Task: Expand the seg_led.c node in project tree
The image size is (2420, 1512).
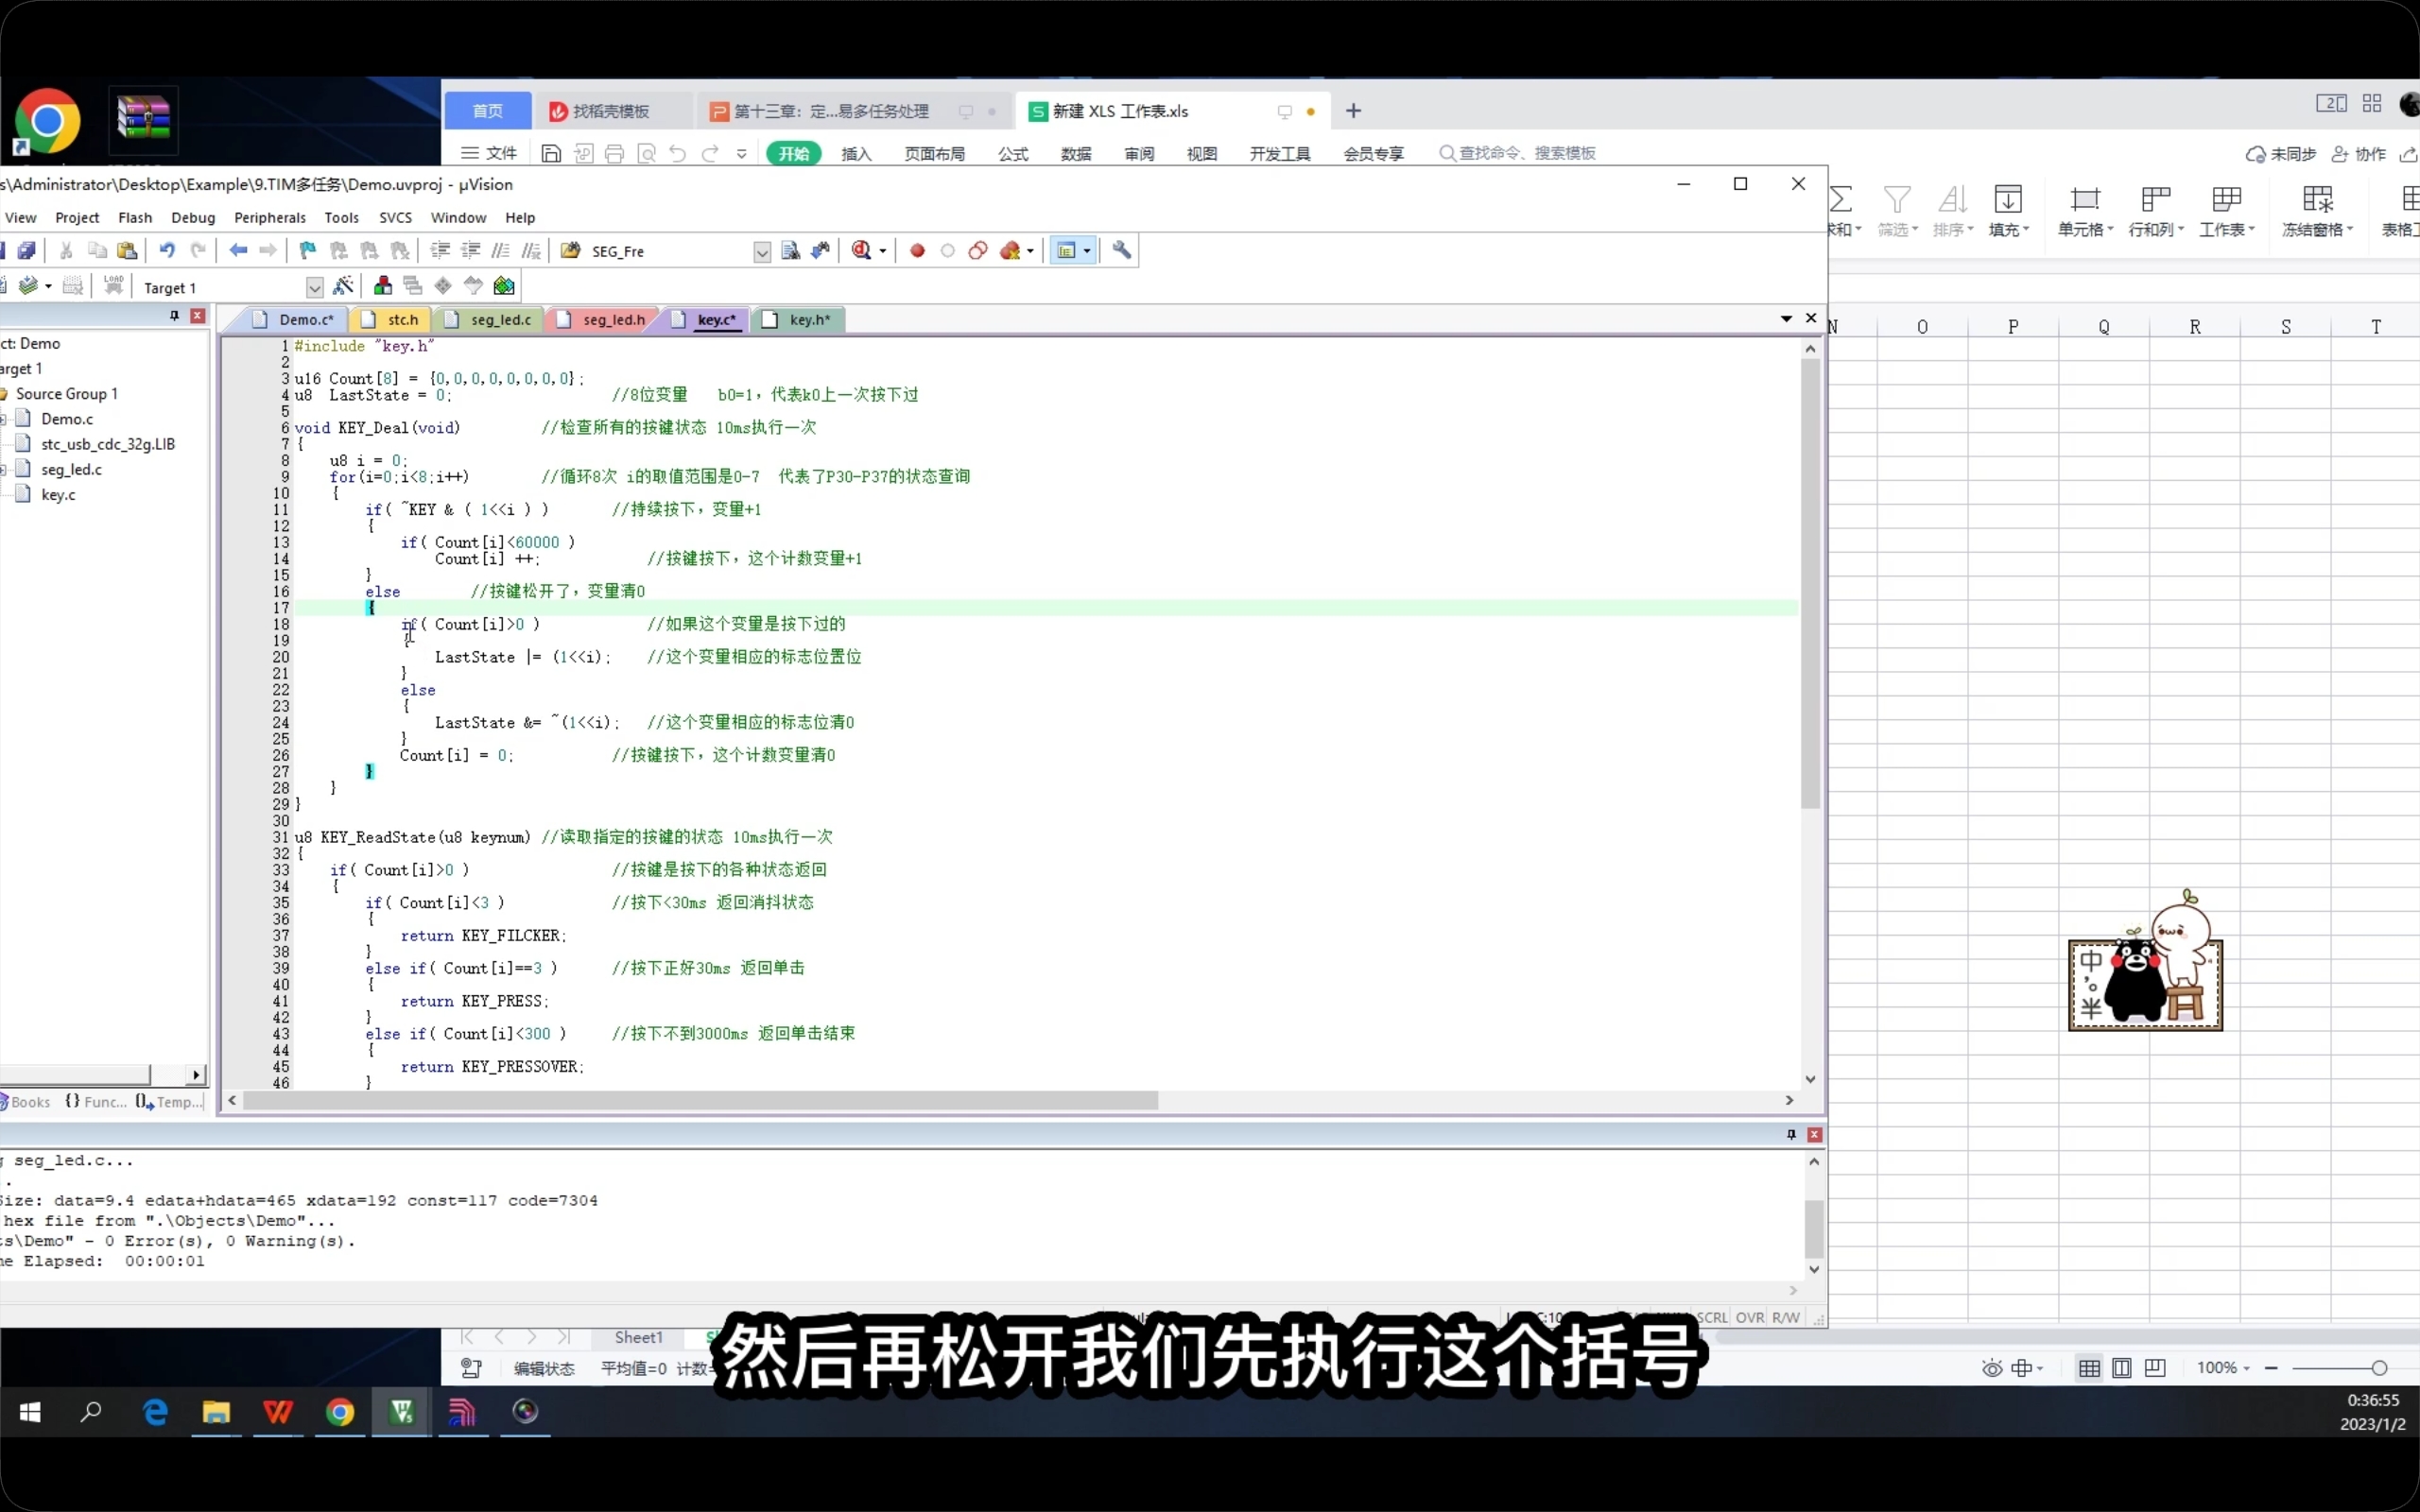Action: click(4, 469)
